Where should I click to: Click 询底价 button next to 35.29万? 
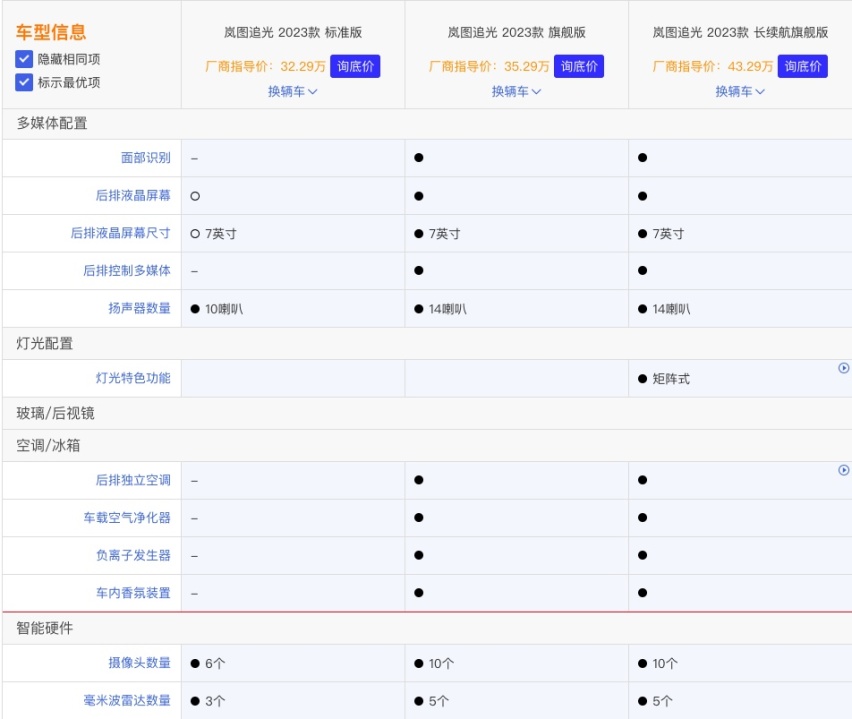[x=579, y=66]
